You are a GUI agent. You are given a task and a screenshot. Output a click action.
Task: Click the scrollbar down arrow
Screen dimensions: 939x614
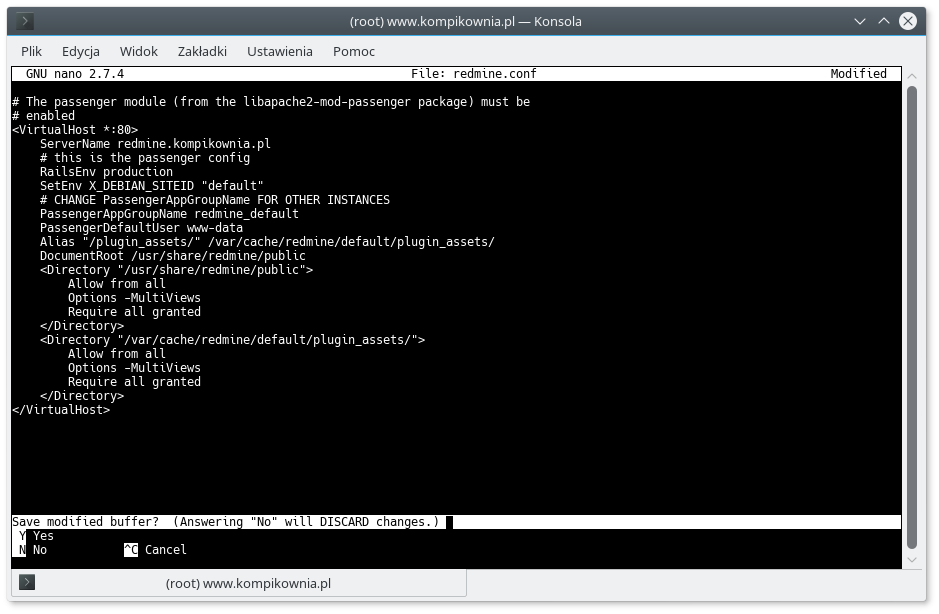[912, 560]
